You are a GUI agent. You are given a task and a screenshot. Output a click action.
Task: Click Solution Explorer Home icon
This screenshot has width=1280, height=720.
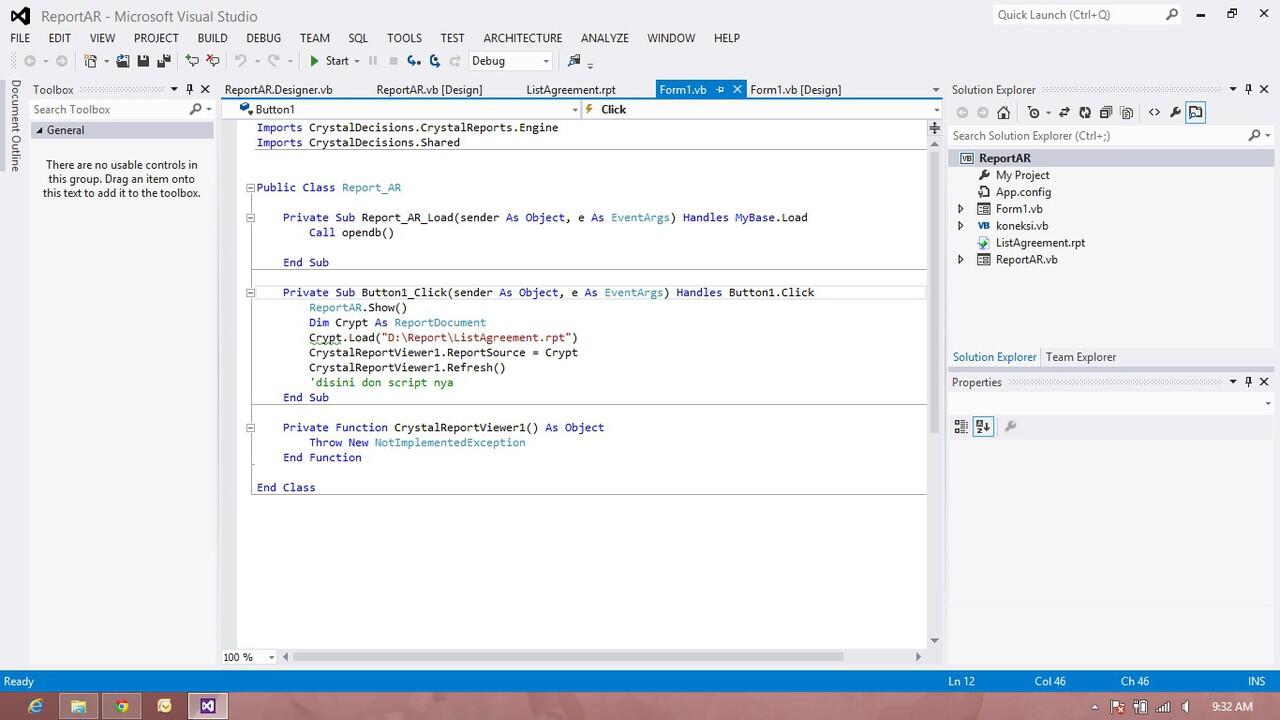1004,112
